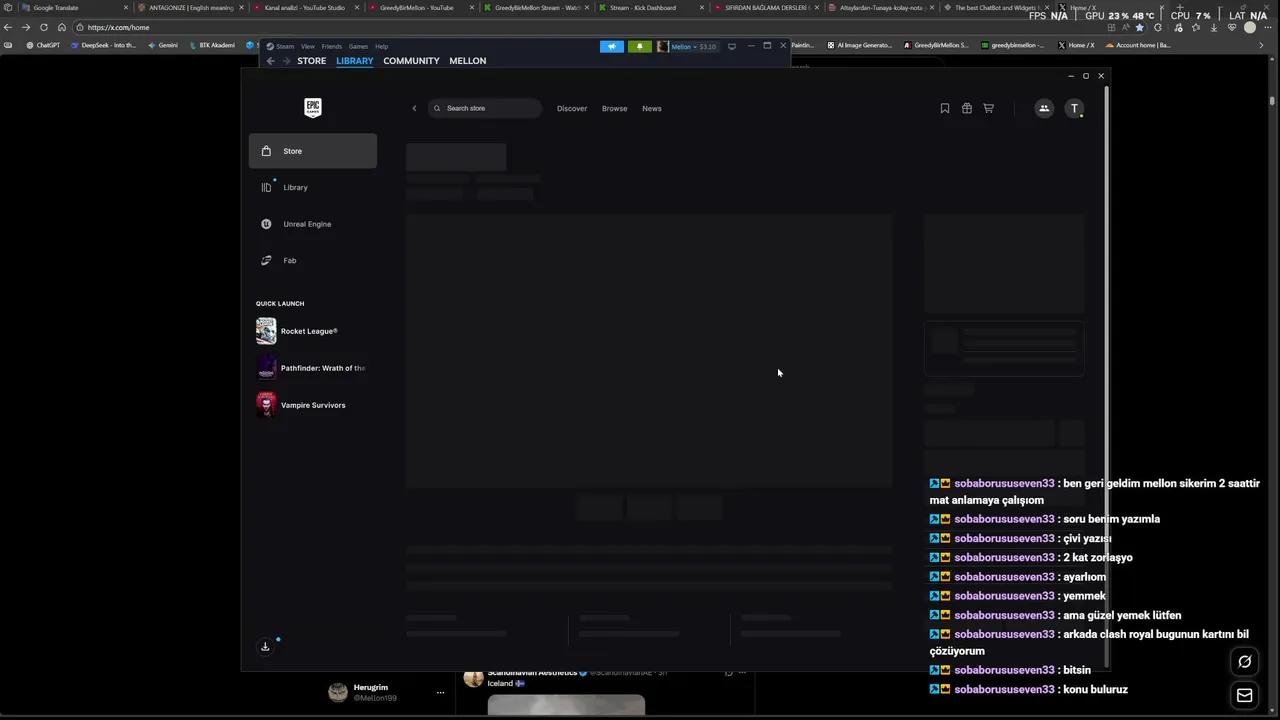Click the Steam back navigation arrow

pos(270,61)
